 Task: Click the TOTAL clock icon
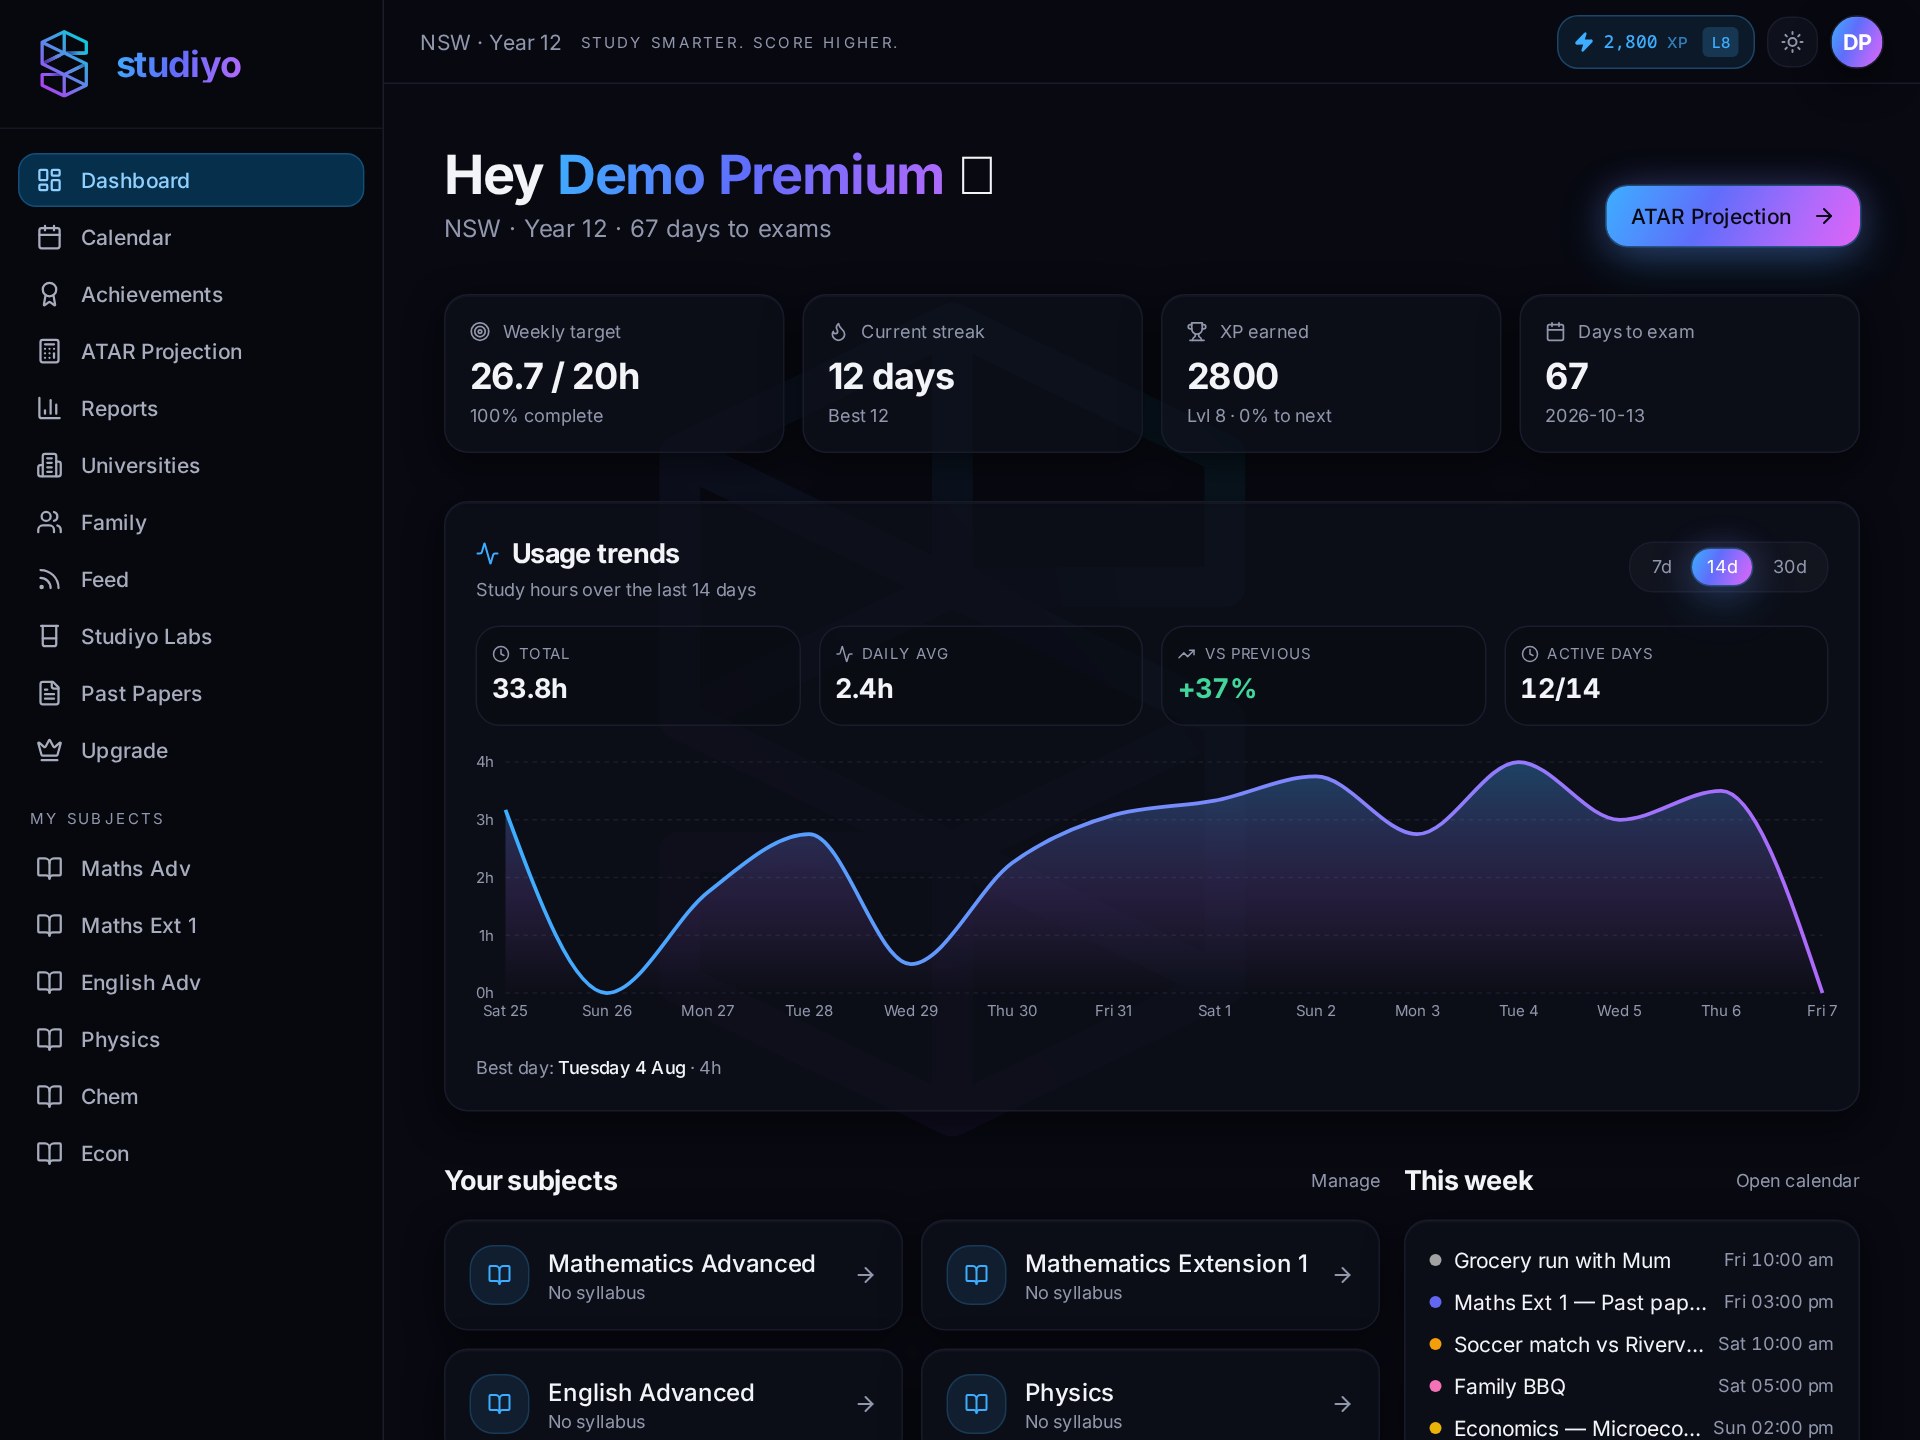click(501, 653)
